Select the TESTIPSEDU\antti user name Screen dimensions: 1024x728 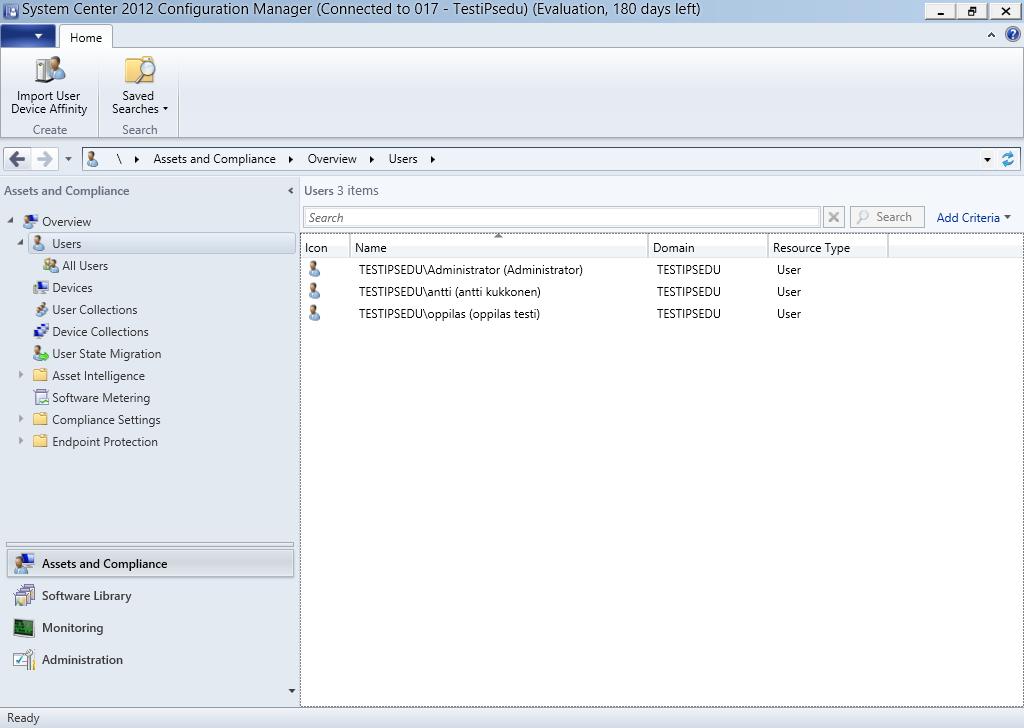[x=449, y=292]
